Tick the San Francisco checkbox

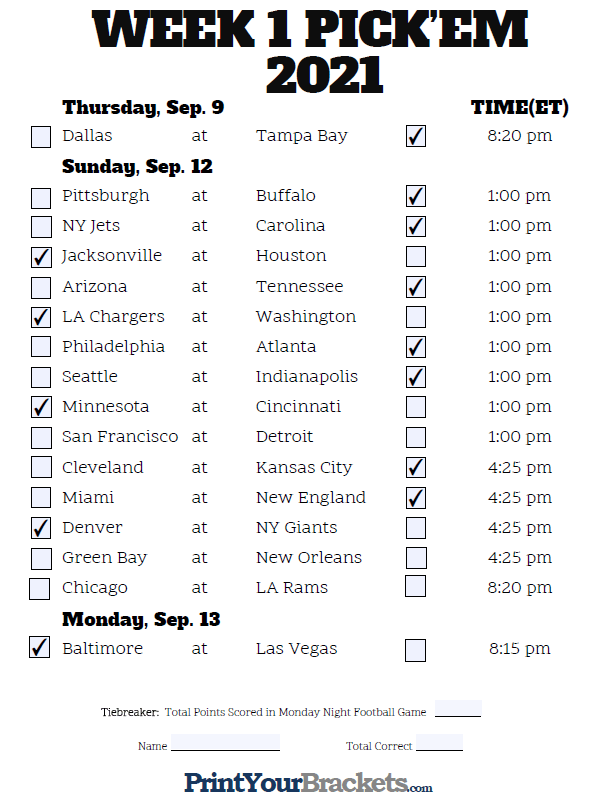click(41, 438)
